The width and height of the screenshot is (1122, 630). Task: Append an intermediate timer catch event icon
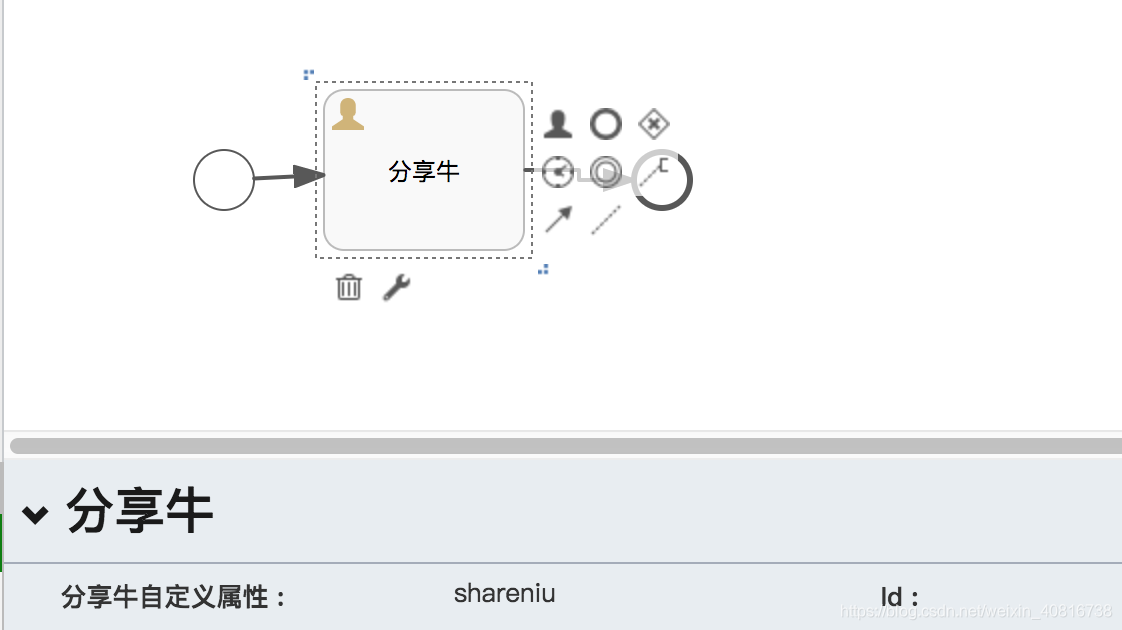click(x=558, y=172)
